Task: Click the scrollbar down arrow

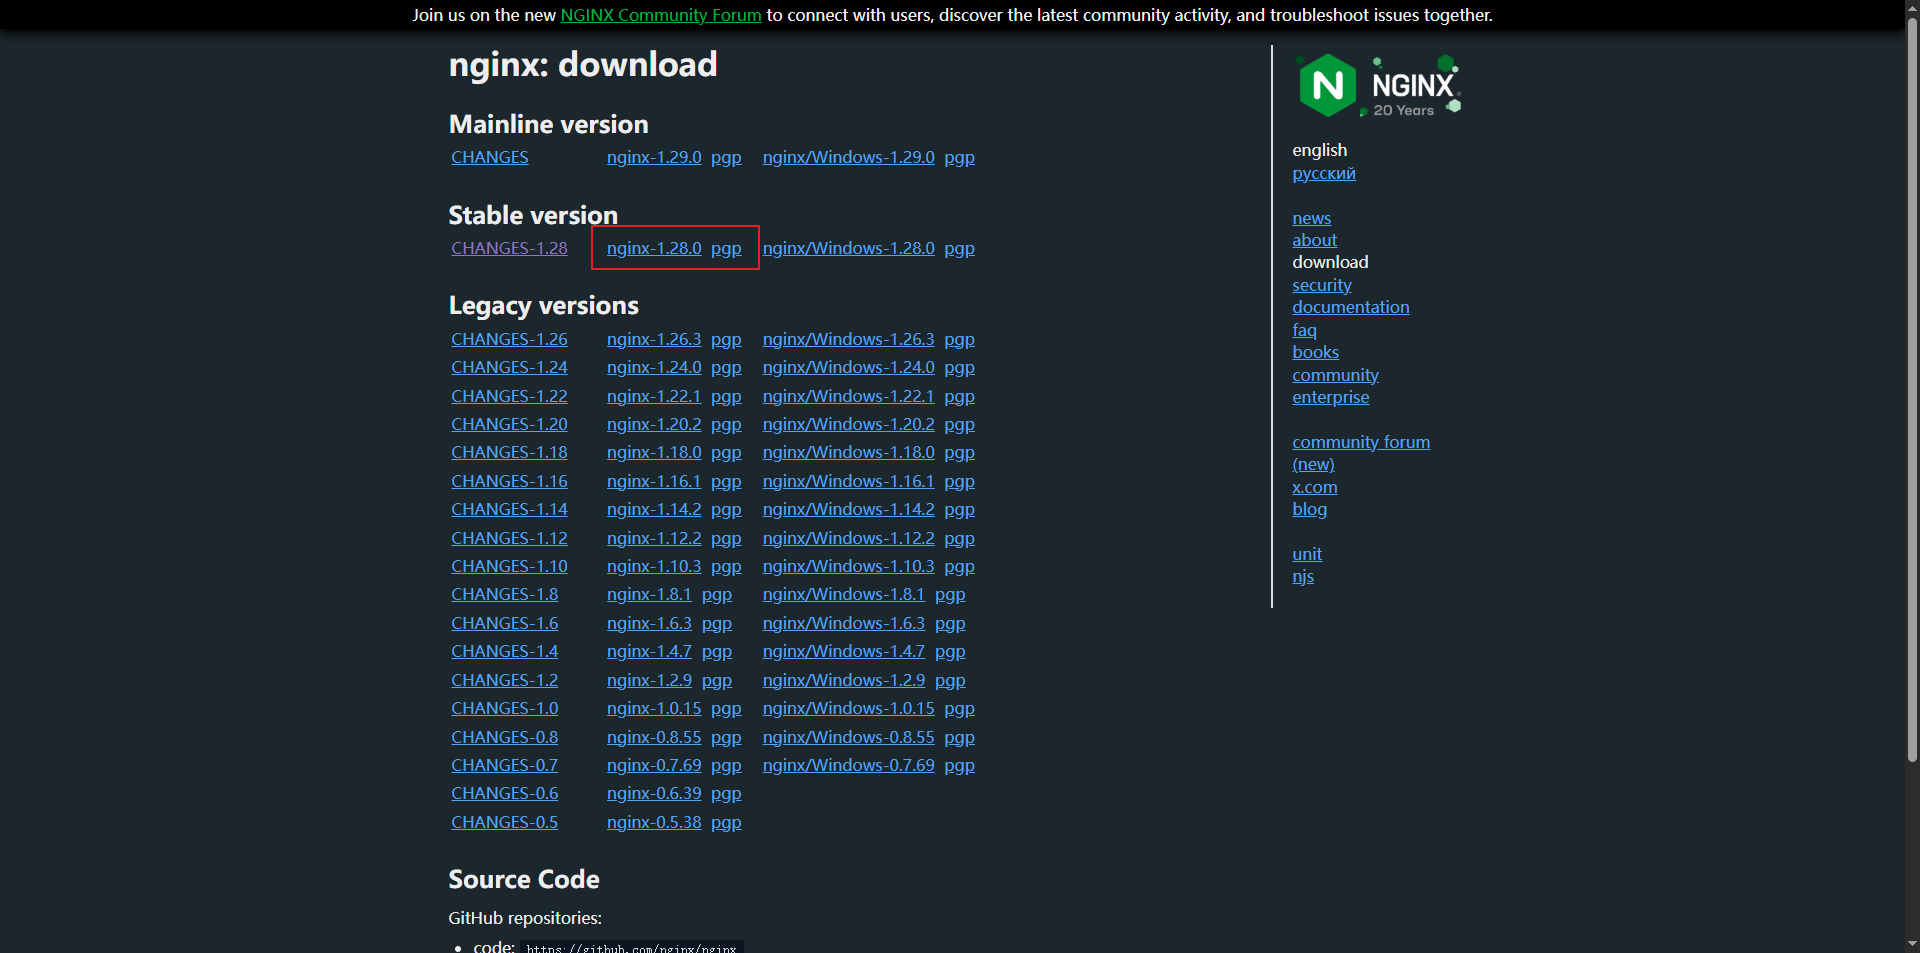Action: (x=1912, y=943)
